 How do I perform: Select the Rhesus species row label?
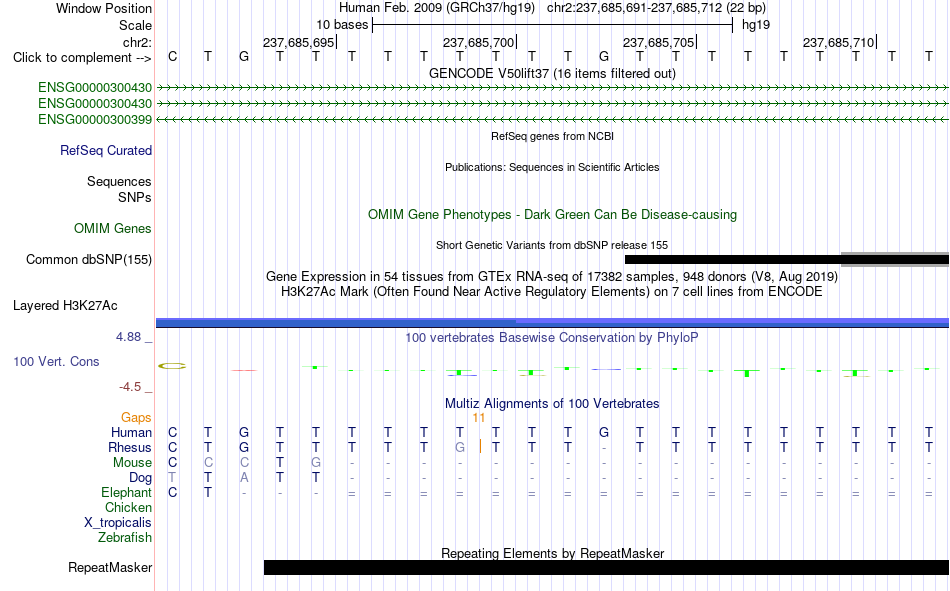(x=130, y=447)
